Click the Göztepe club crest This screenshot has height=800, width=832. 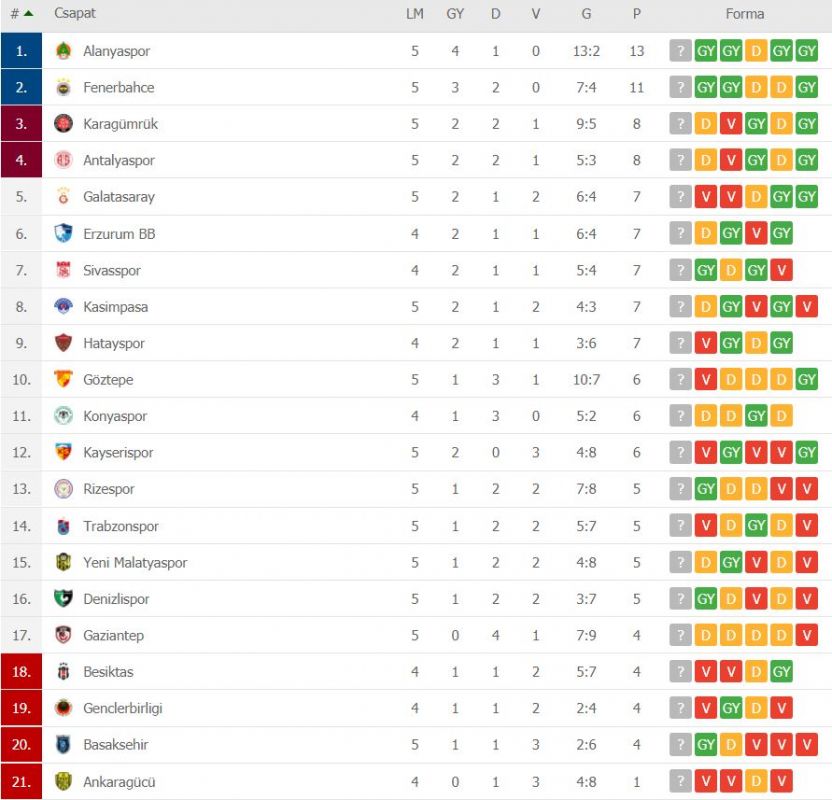(x=63, y=379)
